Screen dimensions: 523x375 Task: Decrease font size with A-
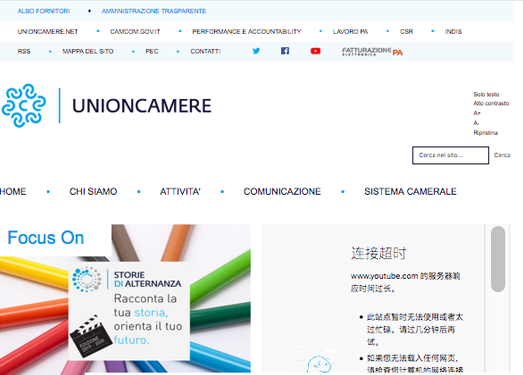point(476,123)
